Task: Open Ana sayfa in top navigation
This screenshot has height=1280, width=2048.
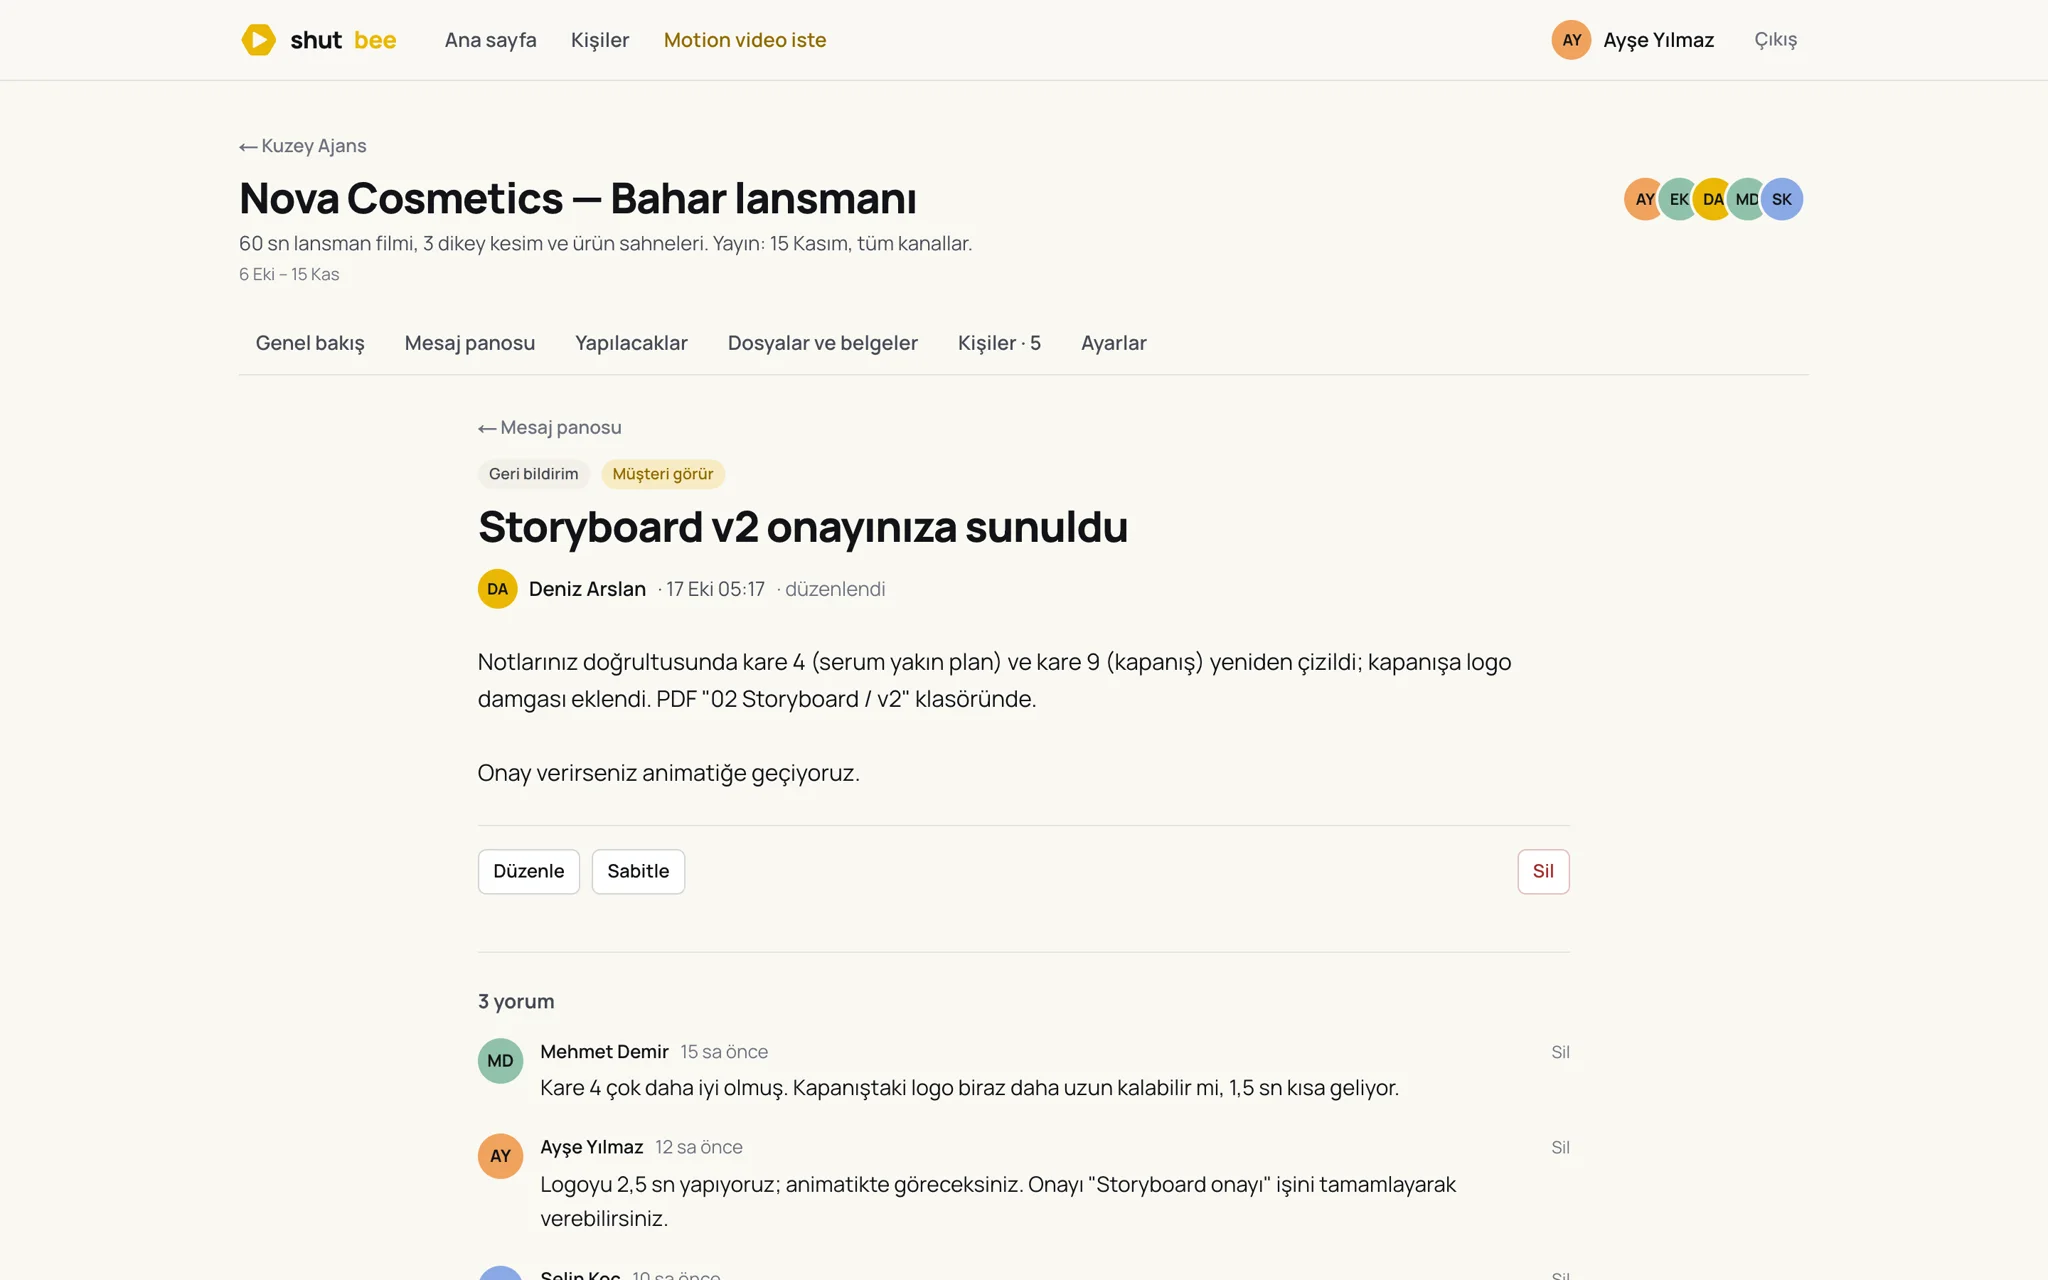Action: pos(490,40)
